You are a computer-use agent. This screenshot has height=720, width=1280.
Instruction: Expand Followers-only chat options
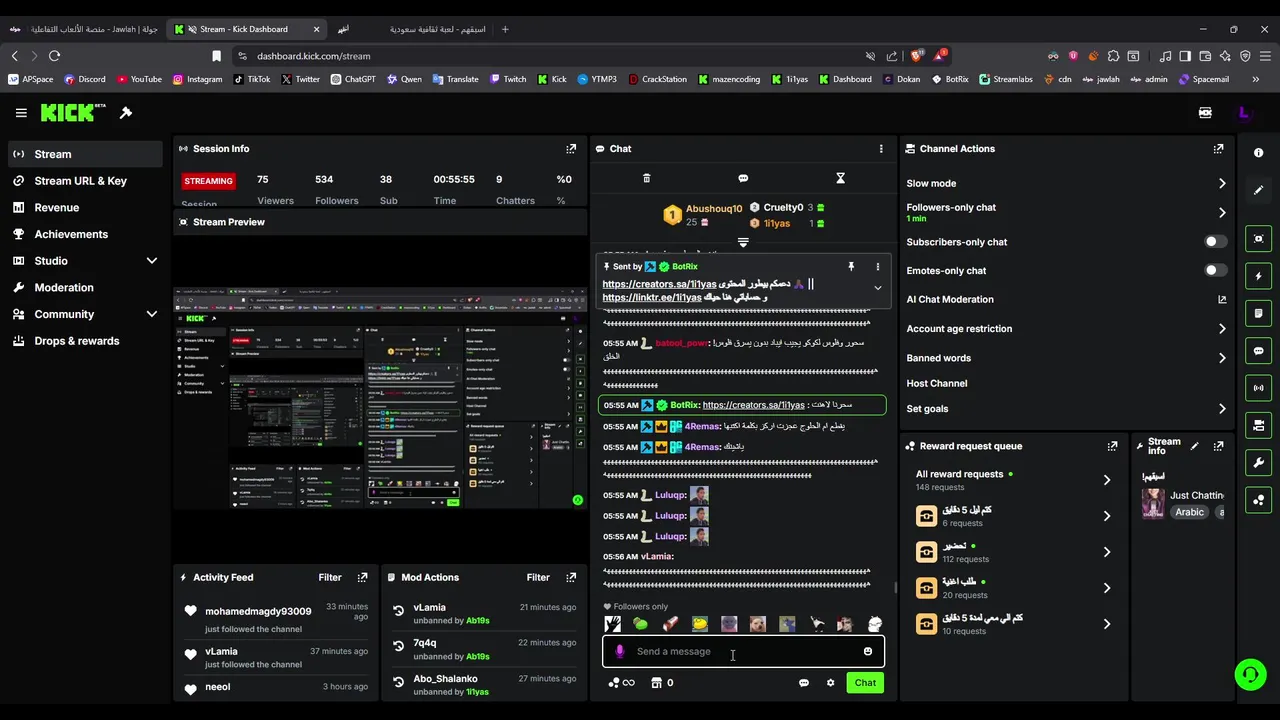tap(1222, 212)
